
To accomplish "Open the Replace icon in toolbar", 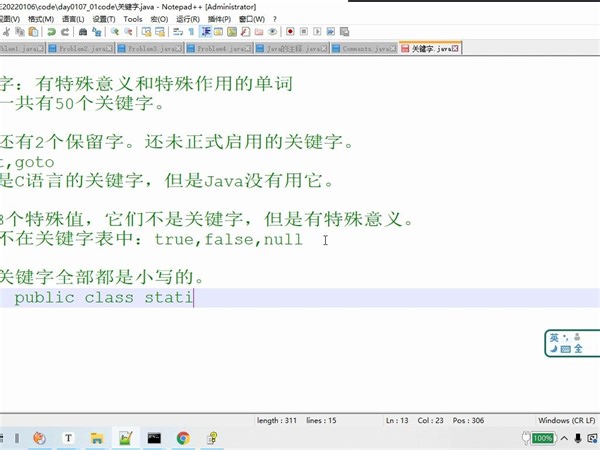I will (x=96, y=32).
